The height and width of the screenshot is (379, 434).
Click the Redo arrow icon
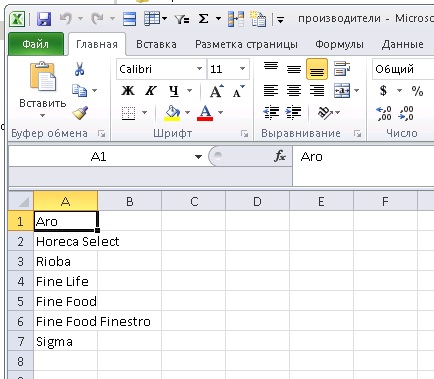pos(97,19)
